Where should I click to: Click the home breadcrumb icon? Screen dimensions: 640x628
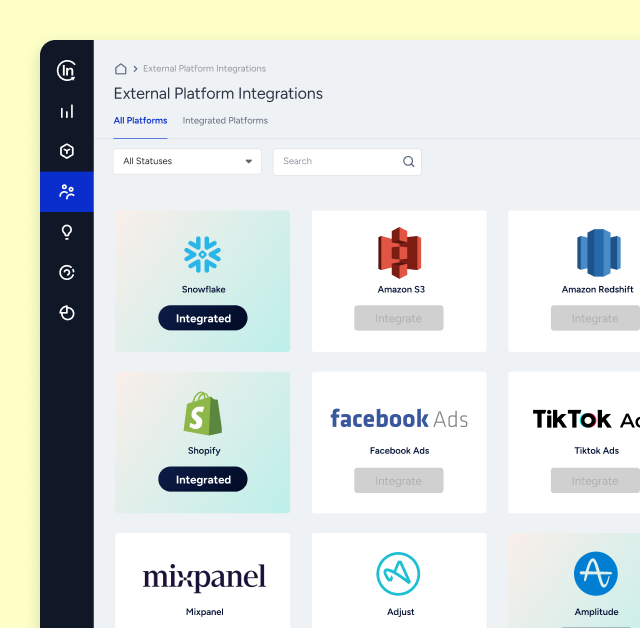pos(121,69)
